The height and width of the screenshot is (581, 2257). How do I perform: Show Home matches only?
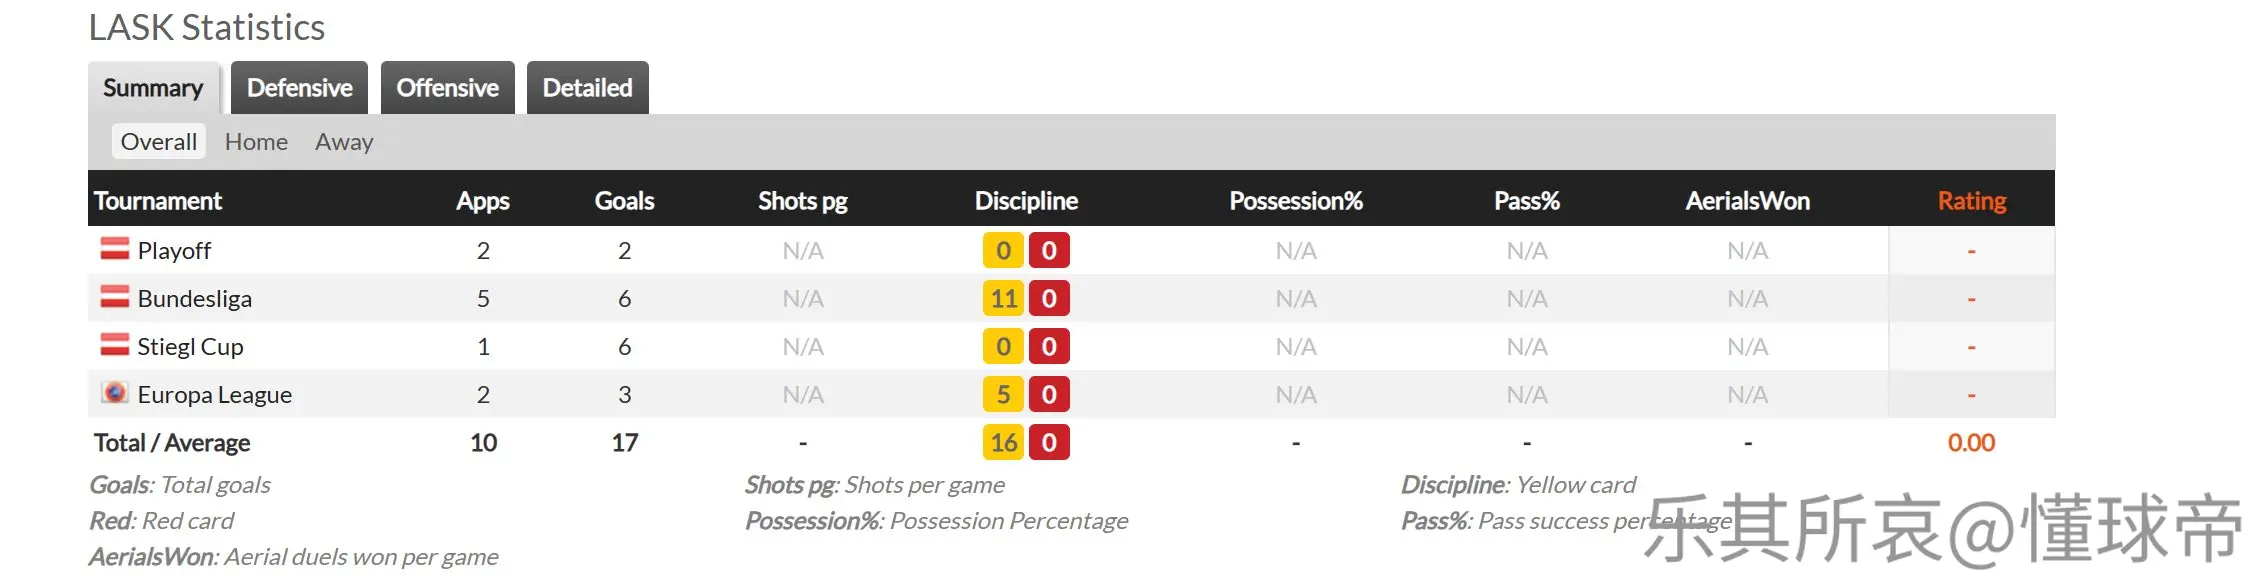click(256, 142)
